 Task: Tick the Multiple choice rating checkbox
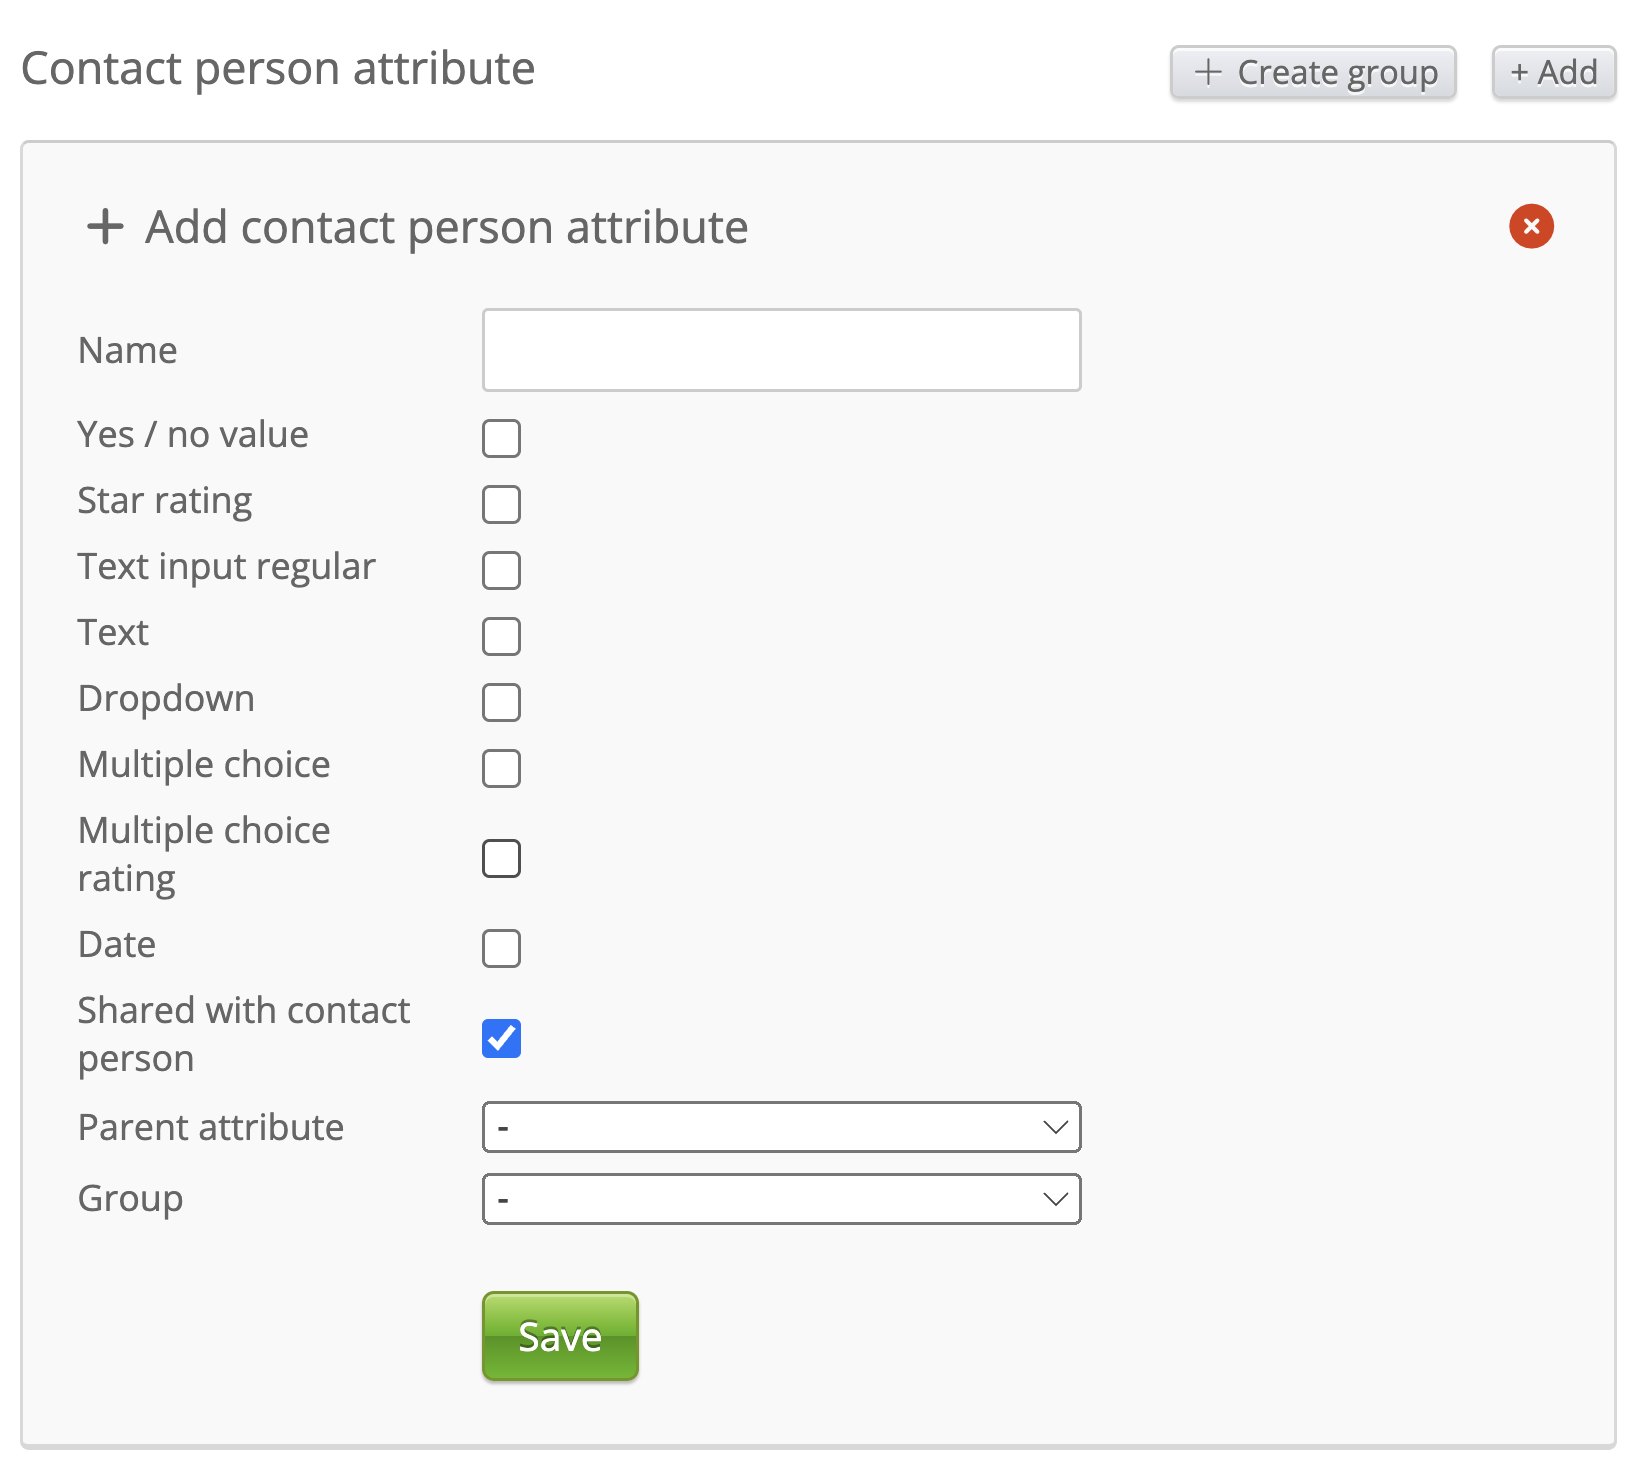coord(501,858)
